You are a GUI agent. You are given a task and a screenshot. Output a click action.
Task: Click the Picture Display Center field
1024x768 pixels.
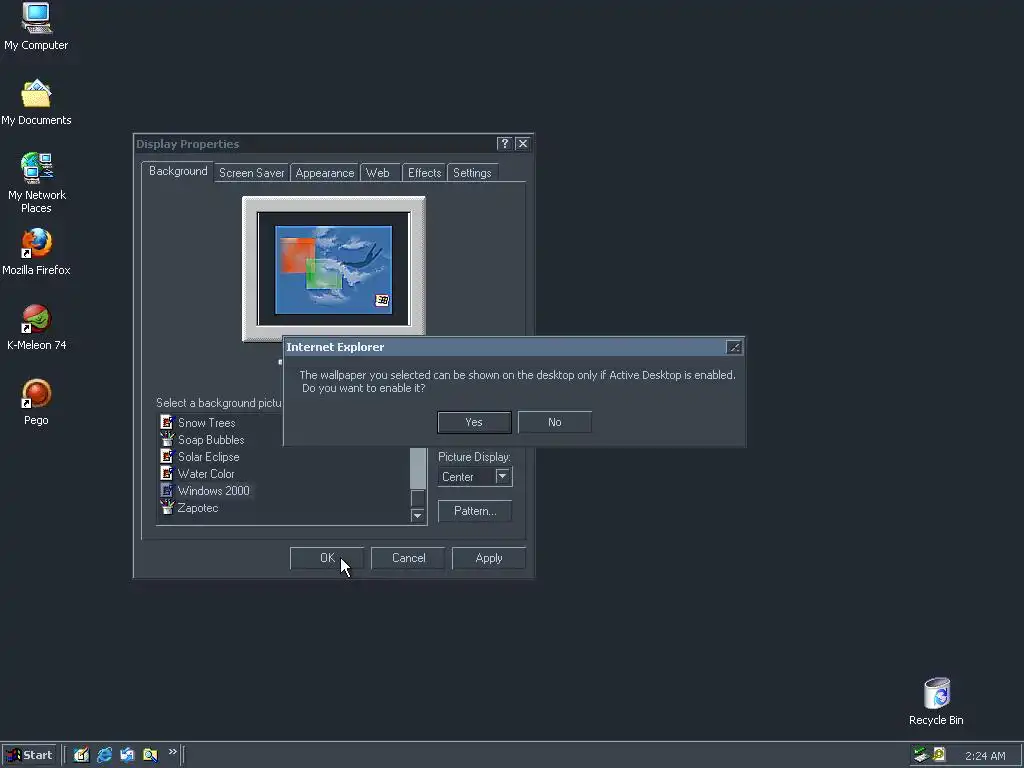click(x=466, y=477)
